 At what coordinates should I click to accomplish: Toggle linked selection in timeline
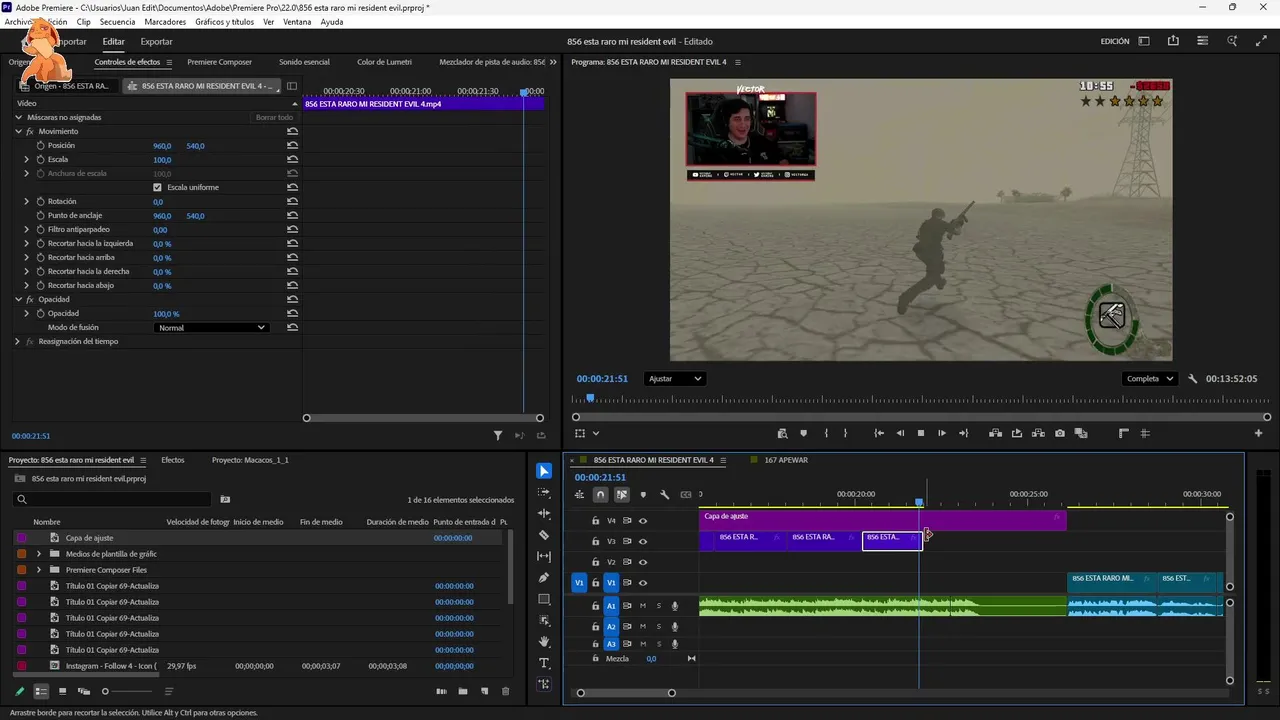pyautogui.click(x=622, y=494)
